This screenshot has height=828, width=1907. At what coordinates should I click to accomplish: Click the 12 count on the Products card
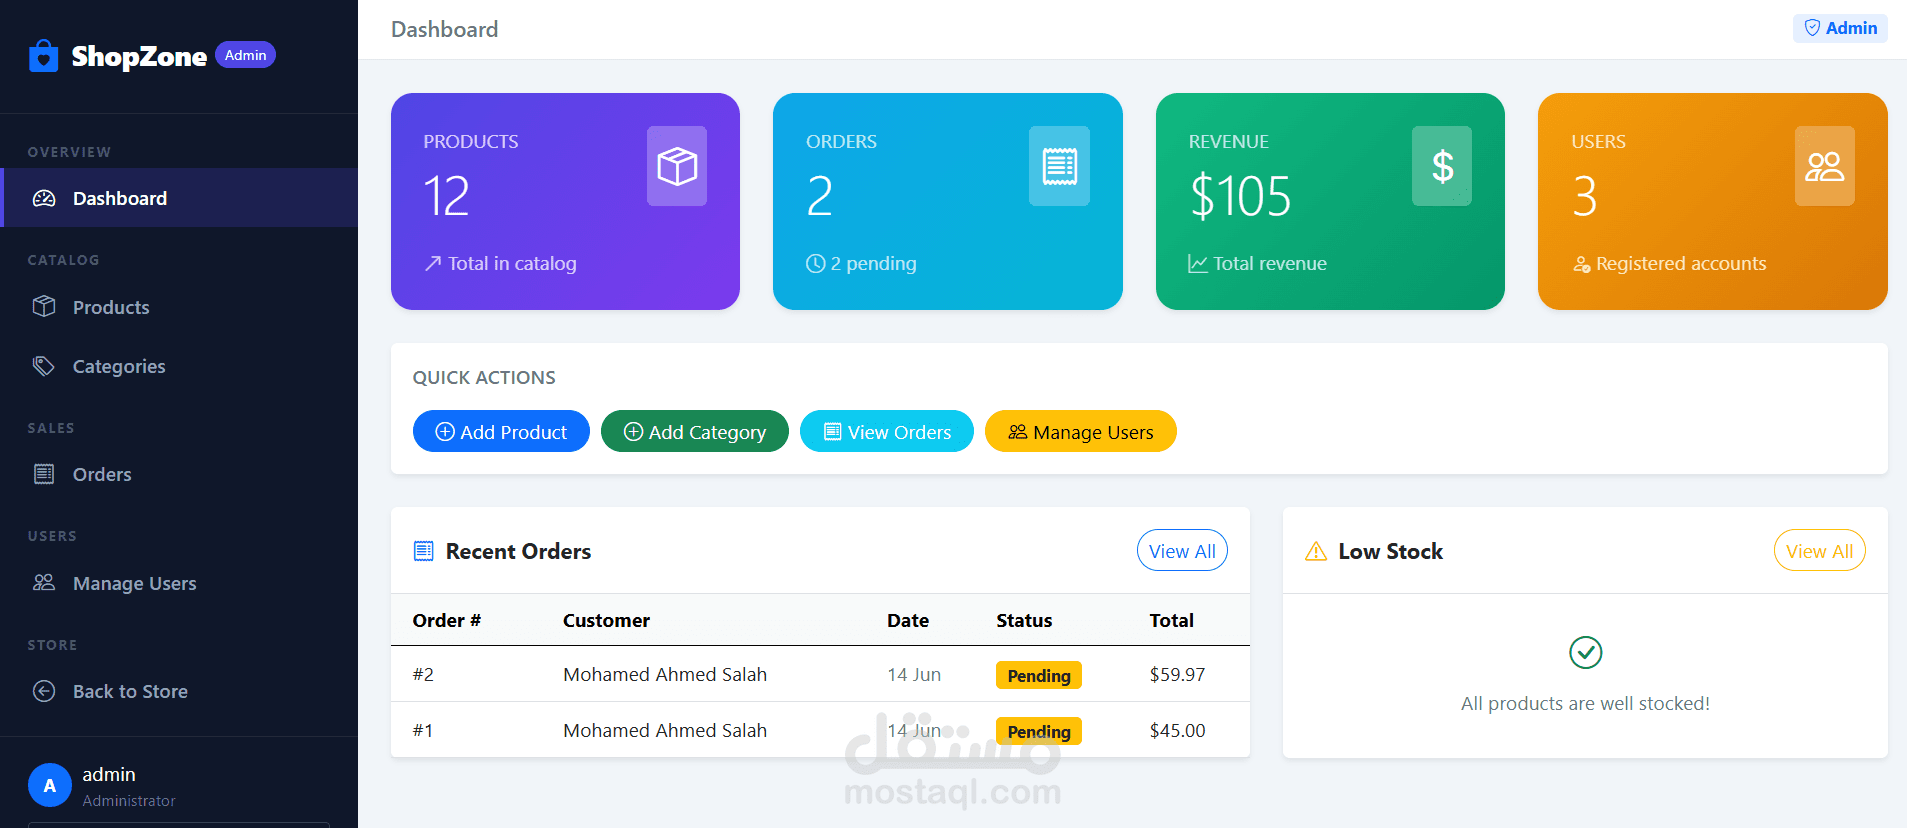[446, 195]
